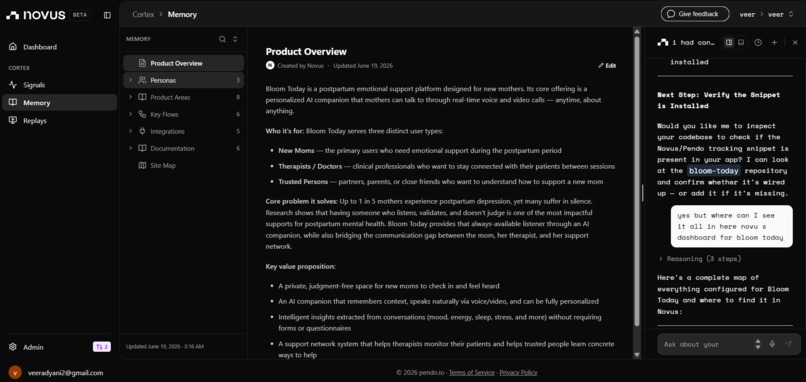The height and width of the screenshot is (382, 806).
Task: Select Product Overview in Memory tree
Action: pyautogui.click(x=184, y=63)
